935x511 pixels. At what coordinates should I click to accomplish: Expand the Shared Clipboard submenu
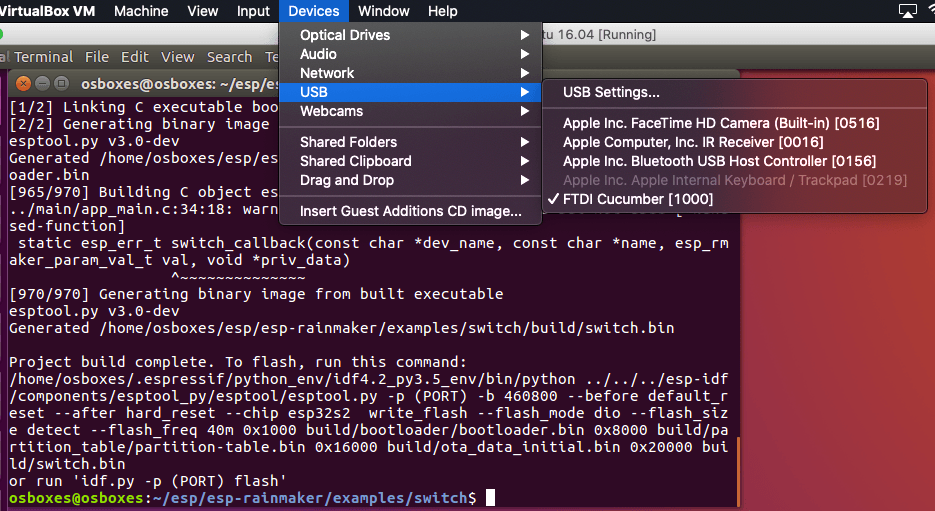[410, 161]
